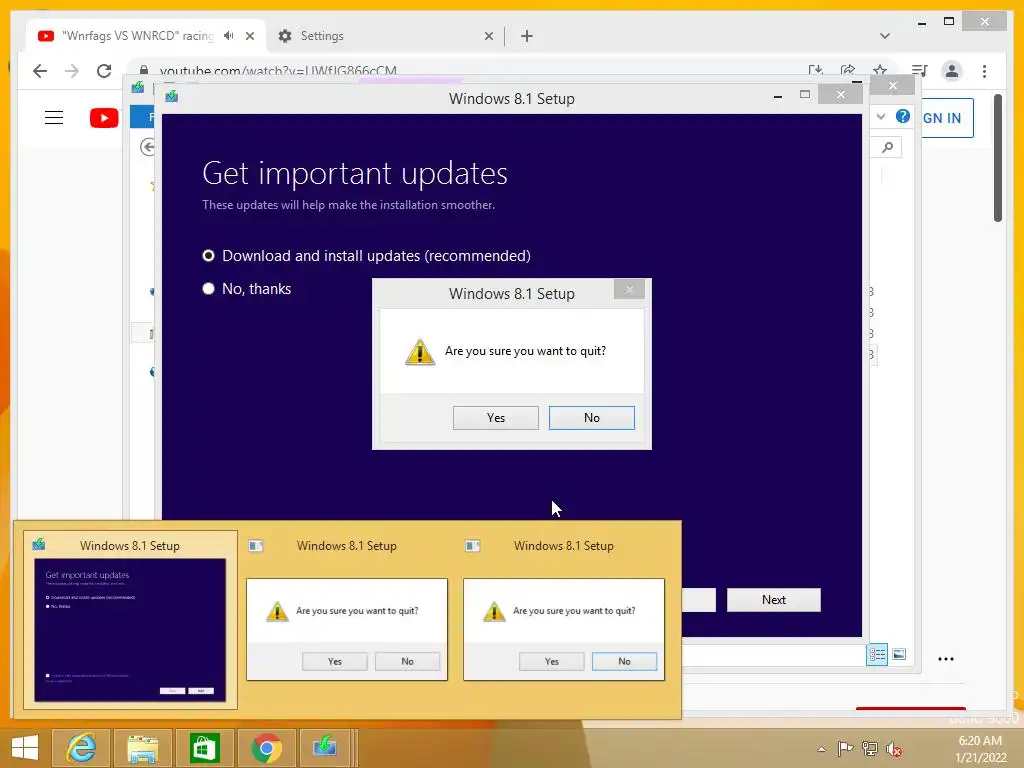This screenshot has height=768, width=1024.
Task: Switch to the YouTube racing video tab
Action: (137, 36)
